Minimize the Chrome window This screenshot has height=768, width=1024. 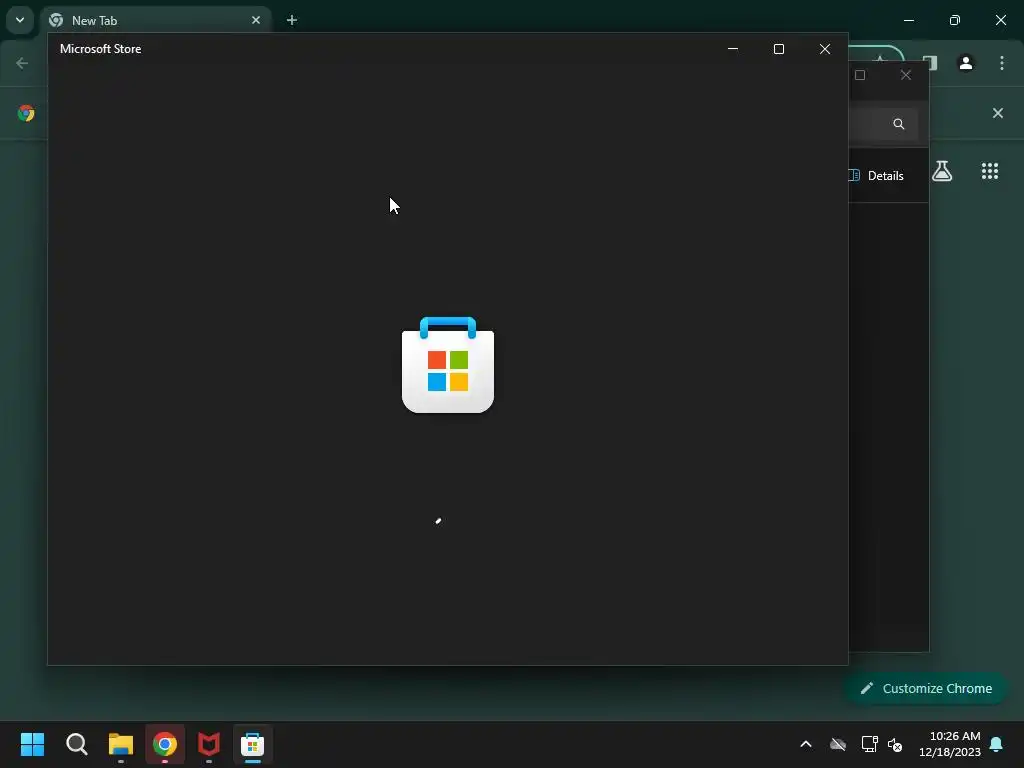[x=908, y=20]
